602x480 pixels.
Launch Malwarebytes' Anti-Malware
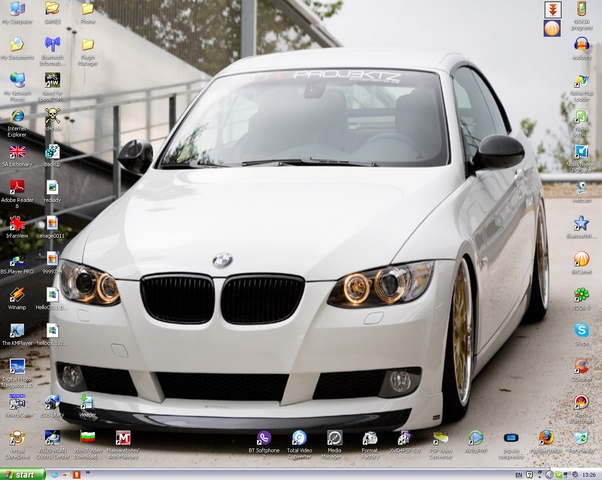pos(123,444)
